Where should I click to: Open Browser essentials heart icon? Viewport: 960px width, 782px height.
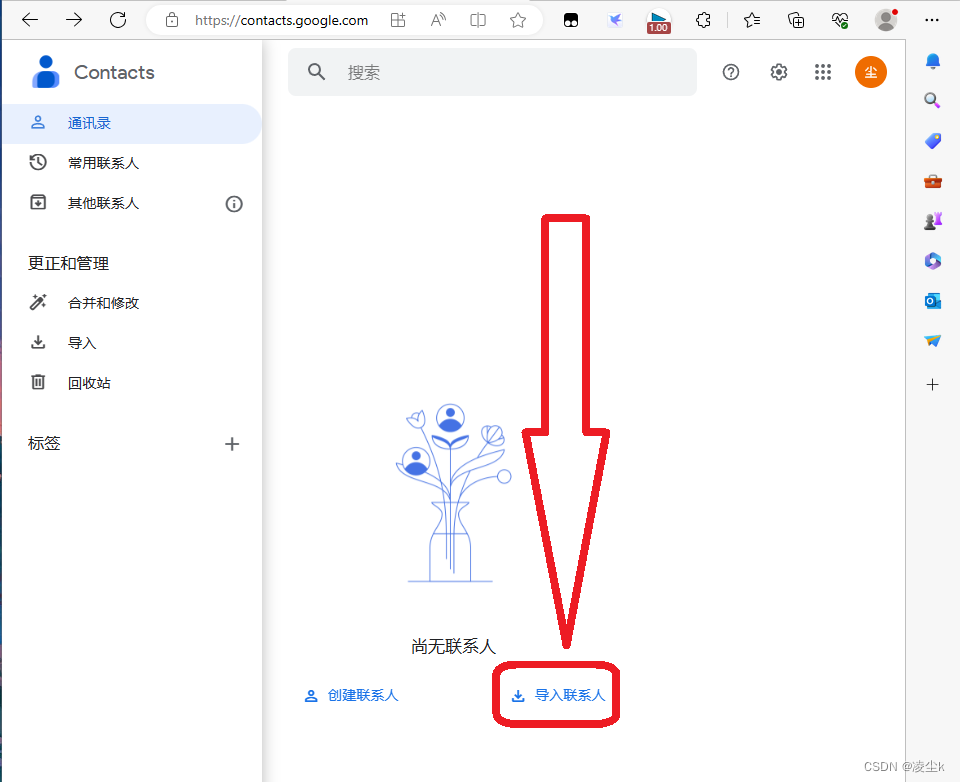840,20
